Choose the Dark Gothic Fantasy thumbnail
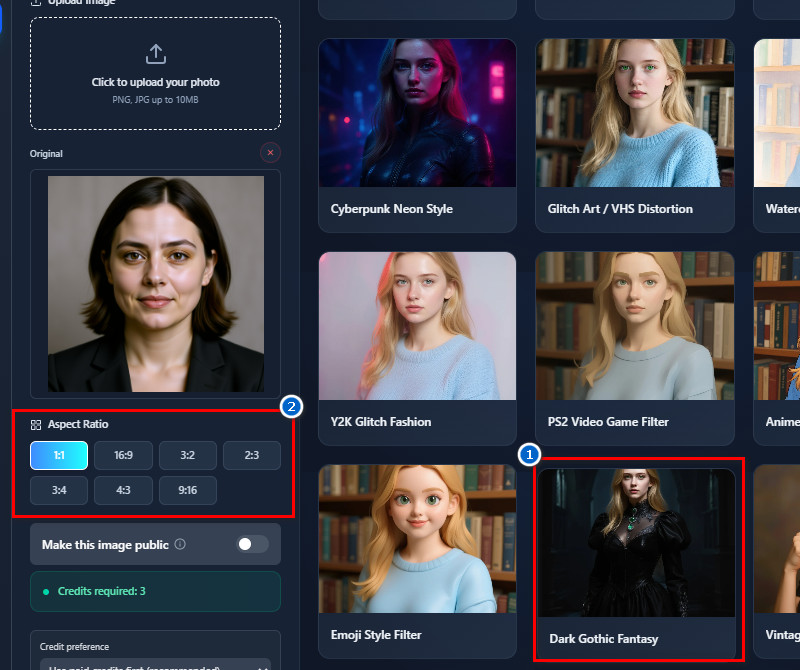Screen dimensions: 800x670 pos(637,543)
